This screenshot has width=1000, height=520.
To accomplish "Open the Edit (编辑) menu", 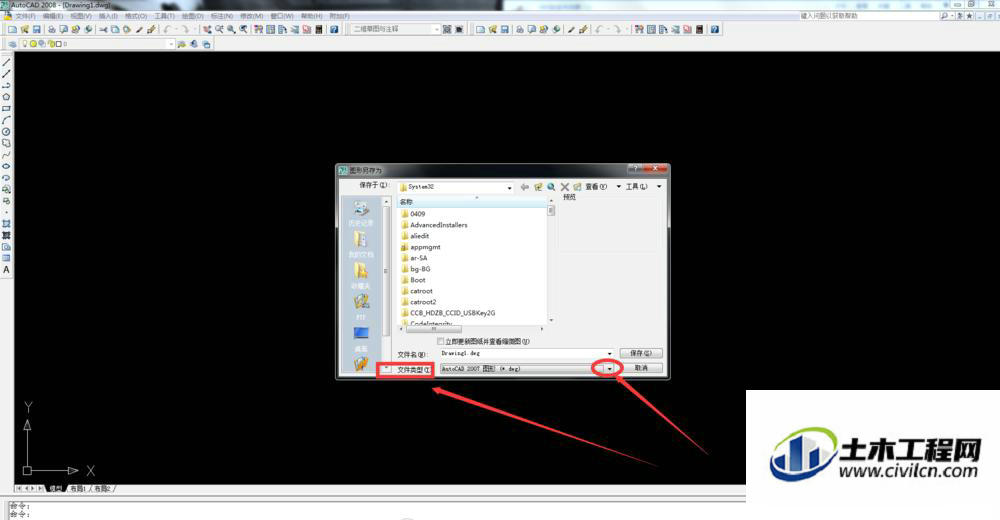I will coord(53,16).
